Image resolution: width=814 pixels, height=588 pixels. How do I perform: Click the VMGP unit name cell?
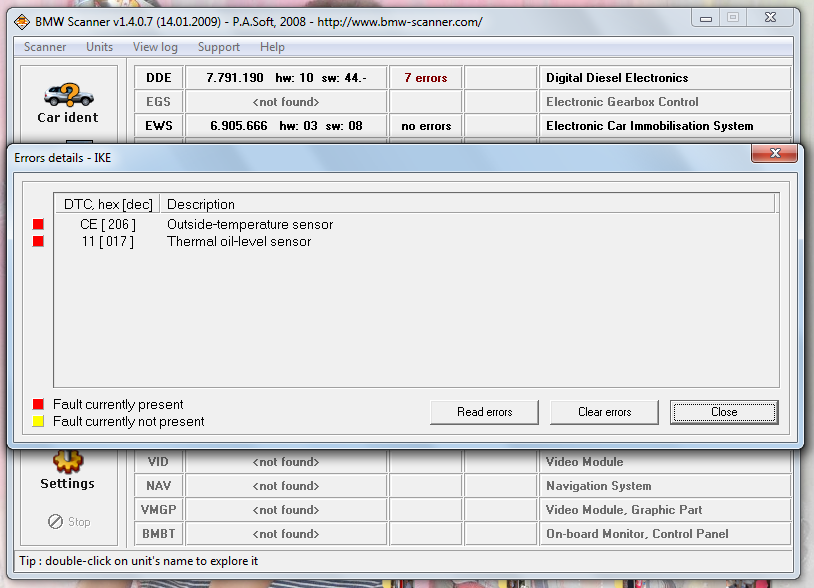(159, 510)
